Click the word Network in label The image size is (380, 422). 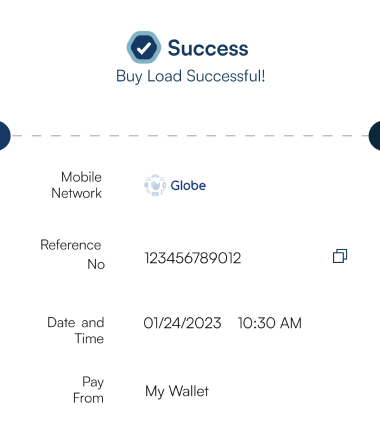pyautogui.click(x=77, y=193)
